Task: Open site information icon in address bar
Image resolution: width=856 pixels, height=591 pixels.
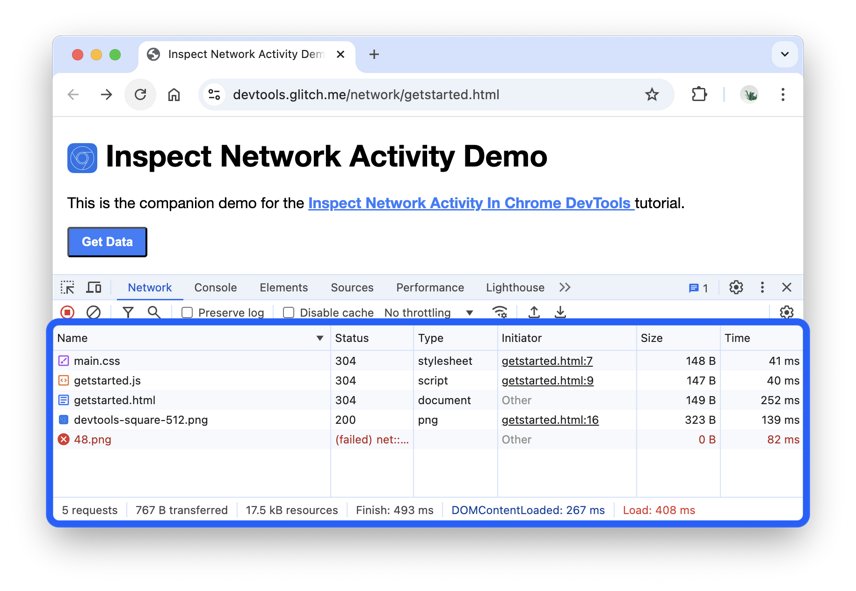Action: coord(214,94)
